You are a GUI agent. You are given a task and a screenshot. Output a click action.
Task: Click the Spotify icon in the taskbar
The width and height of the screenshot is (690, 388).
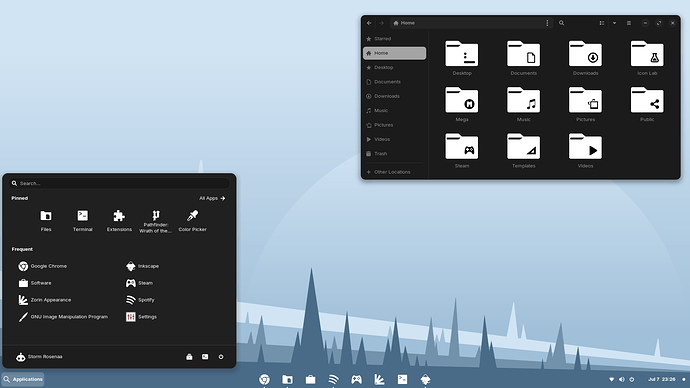(x=334, y=379)
